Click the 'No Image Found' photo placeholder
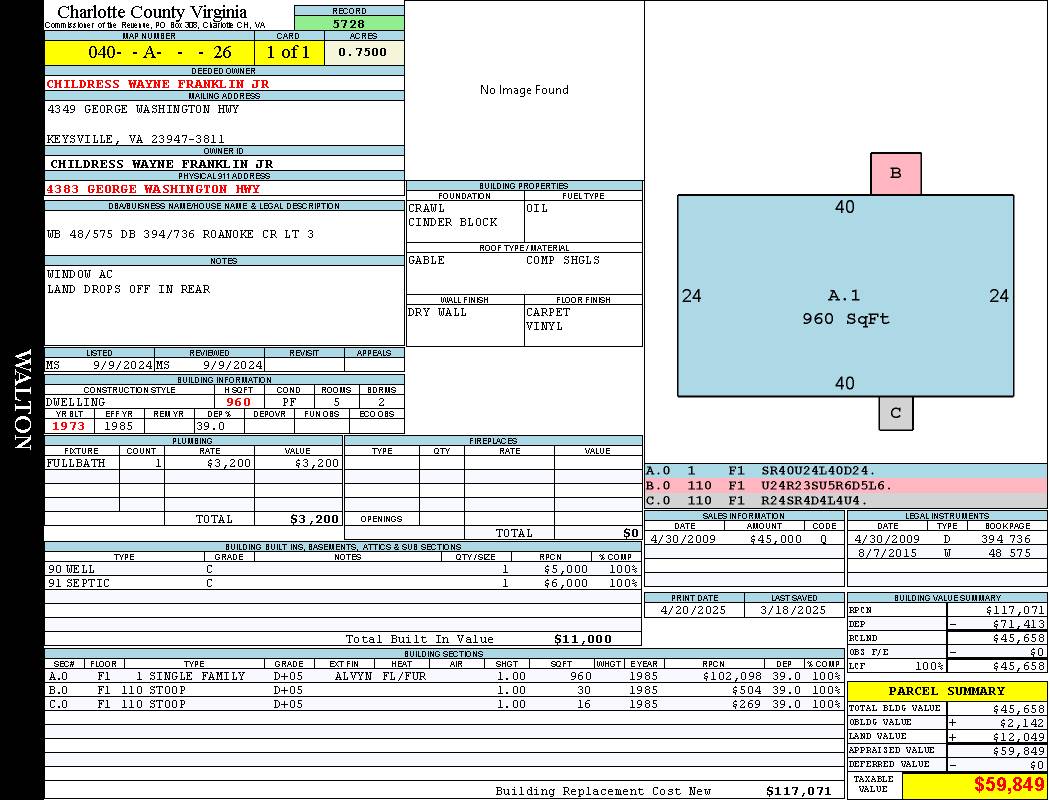The width and height of the screenshot is (1050, 800). [524, 90]
